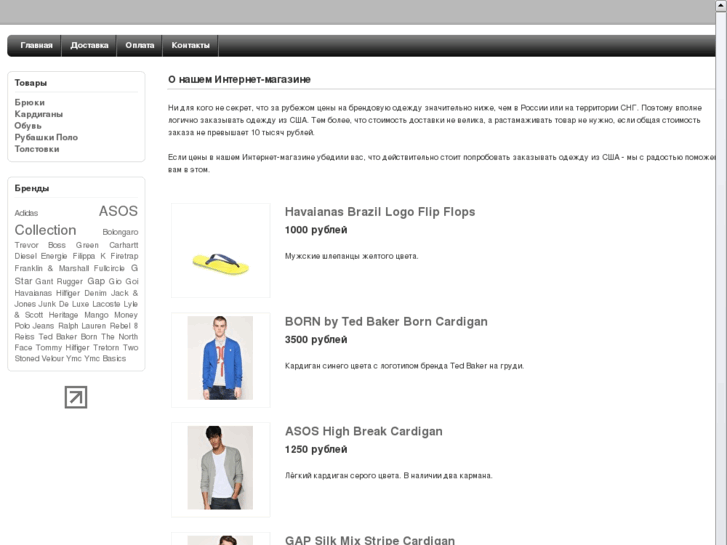Click the Лёгкий кардиган серого цвета description

[389, 476]
